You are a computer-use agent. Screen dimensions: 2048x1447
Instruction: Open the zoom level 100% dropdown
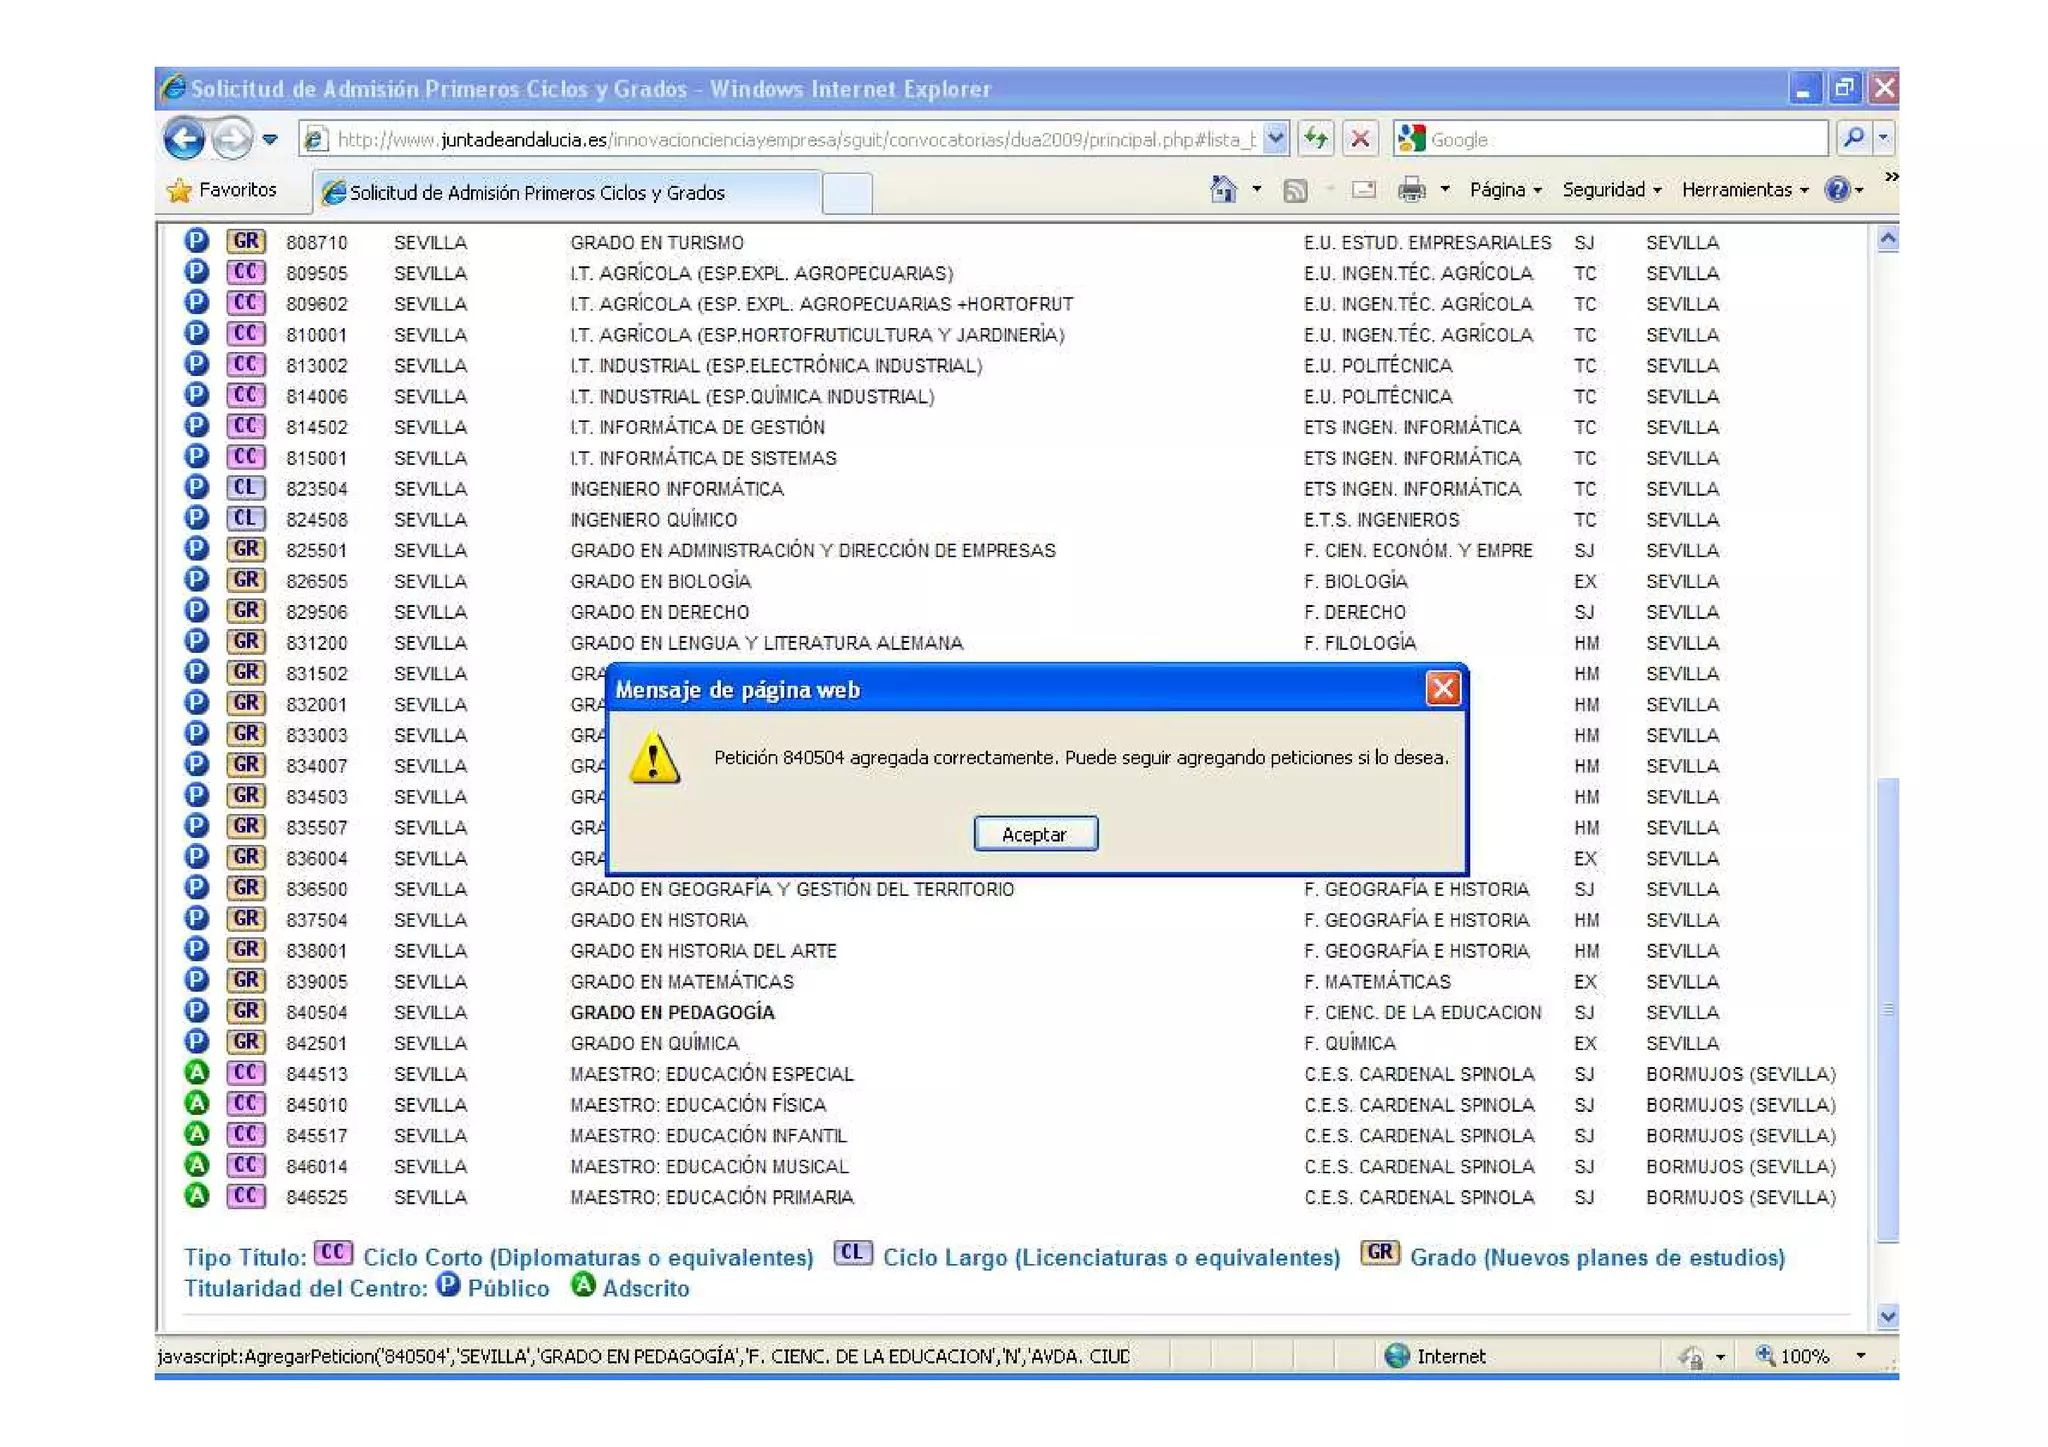tap(1860, 1356)
